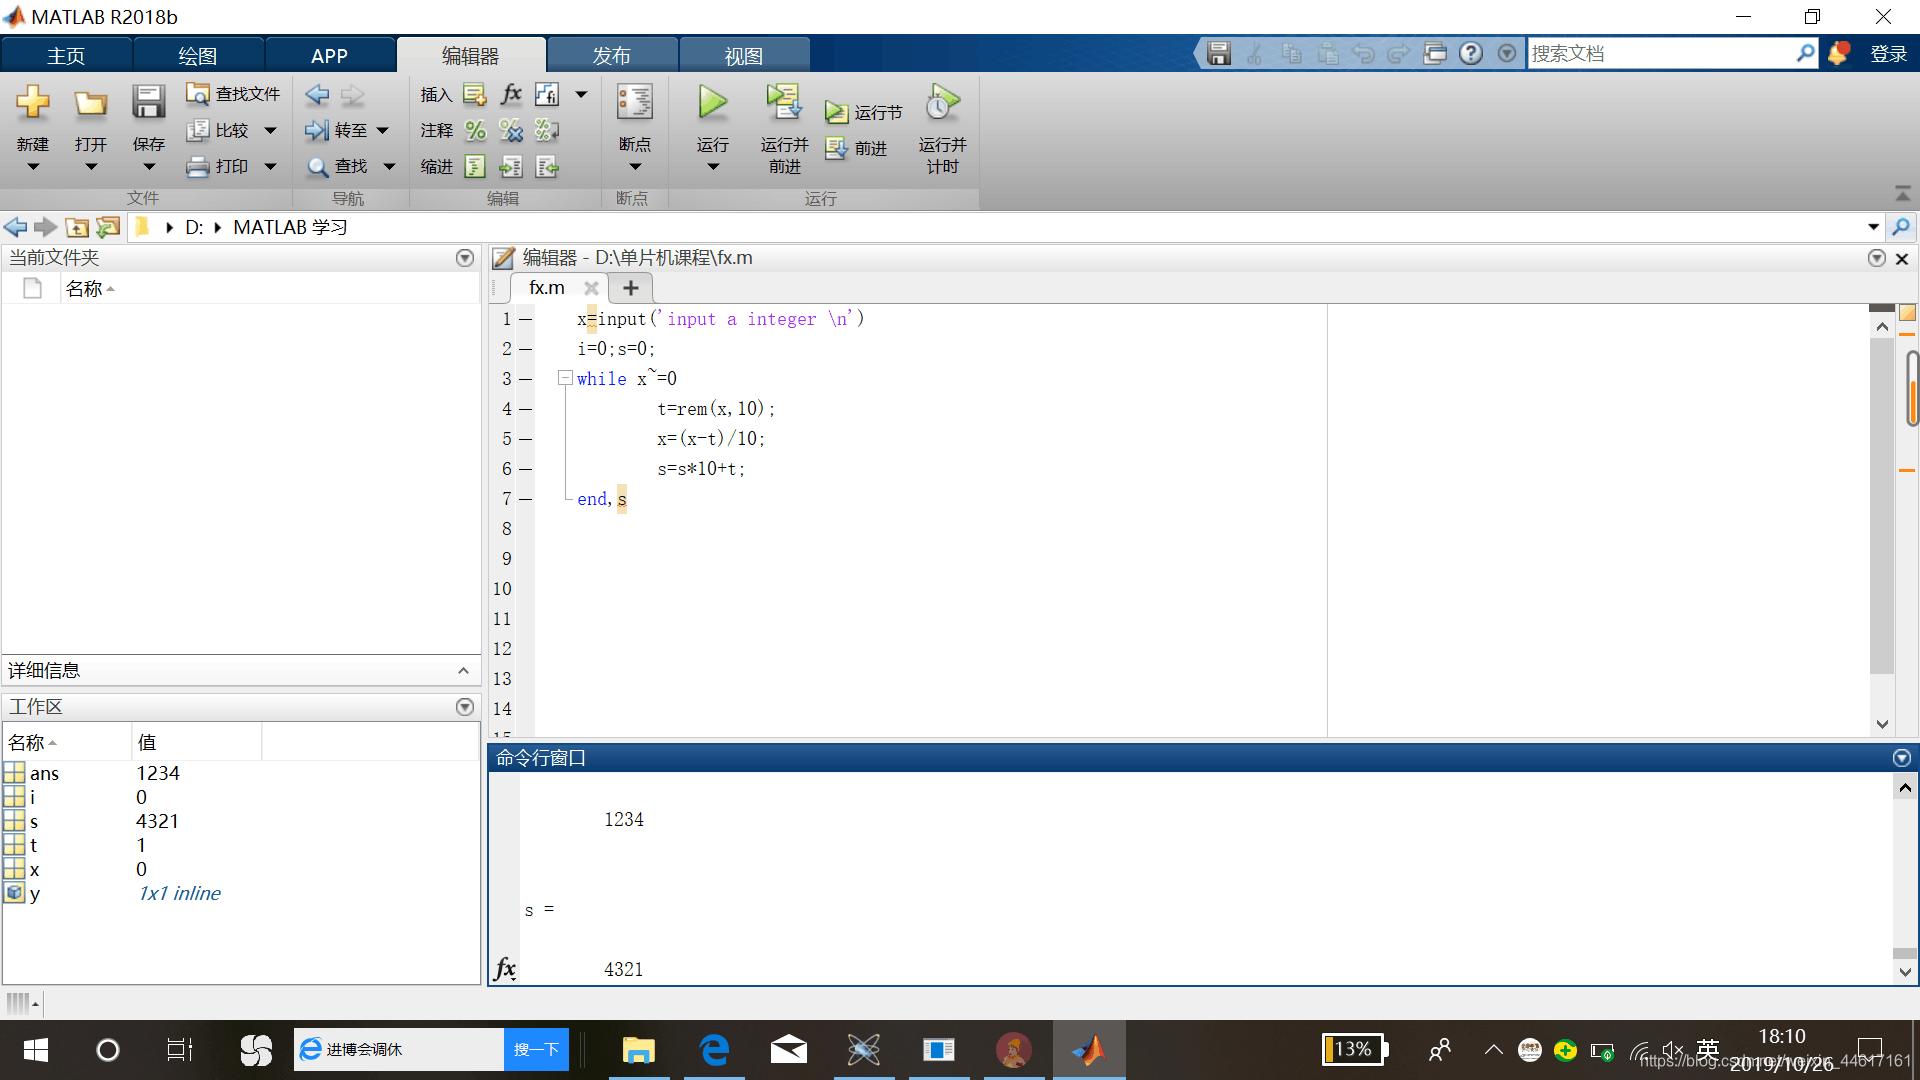Click Run Section (运行节) button

[864, 112]
